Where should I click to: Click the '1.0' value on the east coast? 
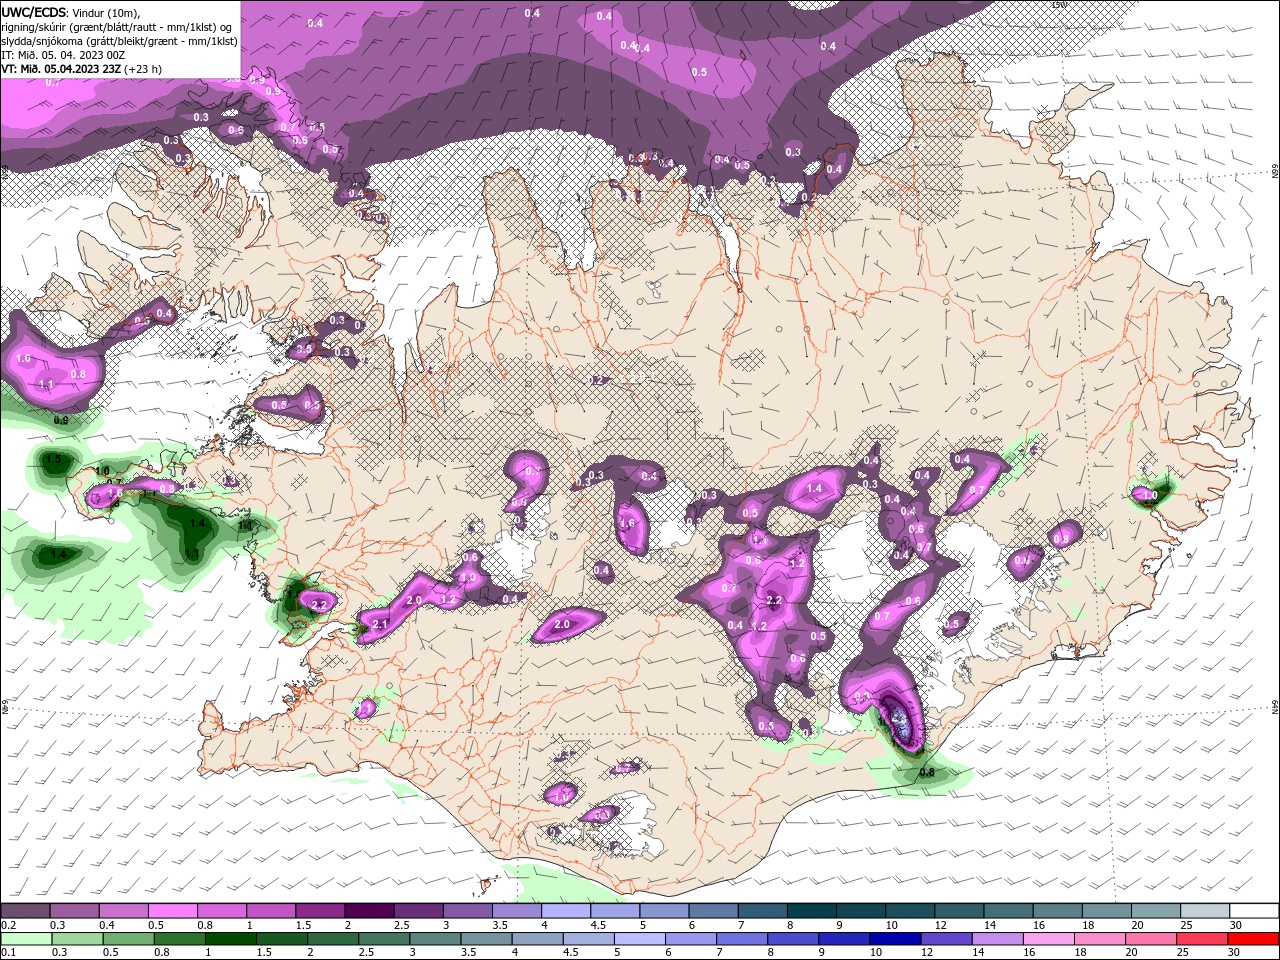pyautogui.click(x=1150, y=495)
